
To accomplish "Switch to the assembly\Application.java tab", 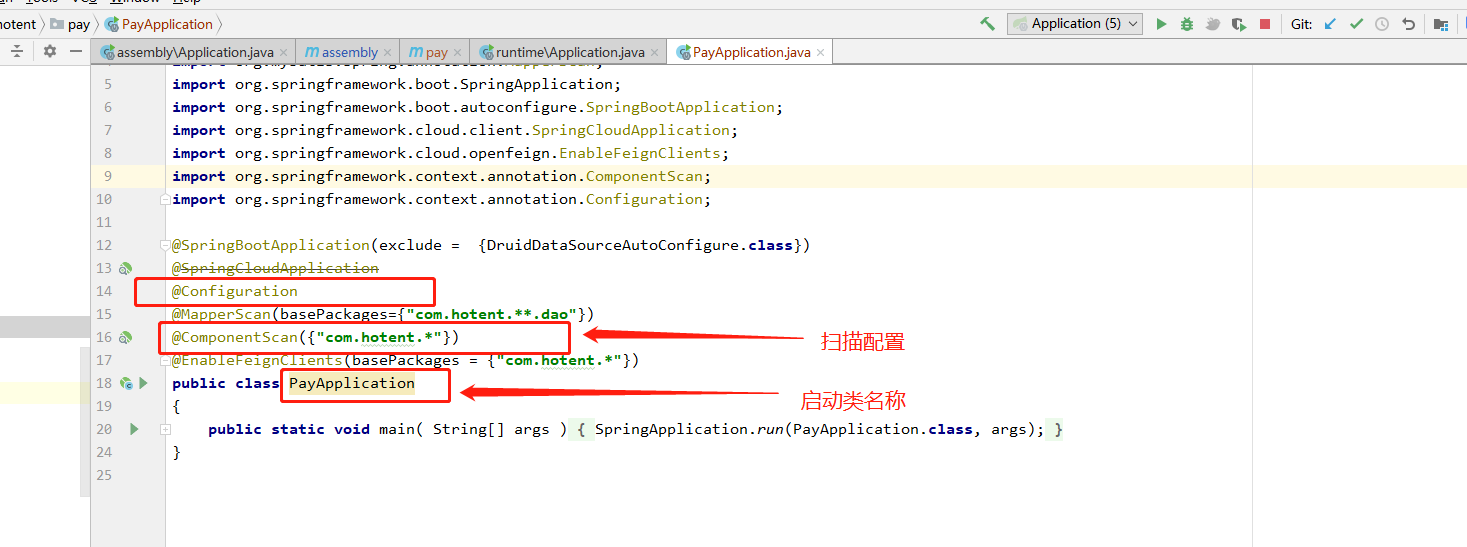I will click(195, 52).
